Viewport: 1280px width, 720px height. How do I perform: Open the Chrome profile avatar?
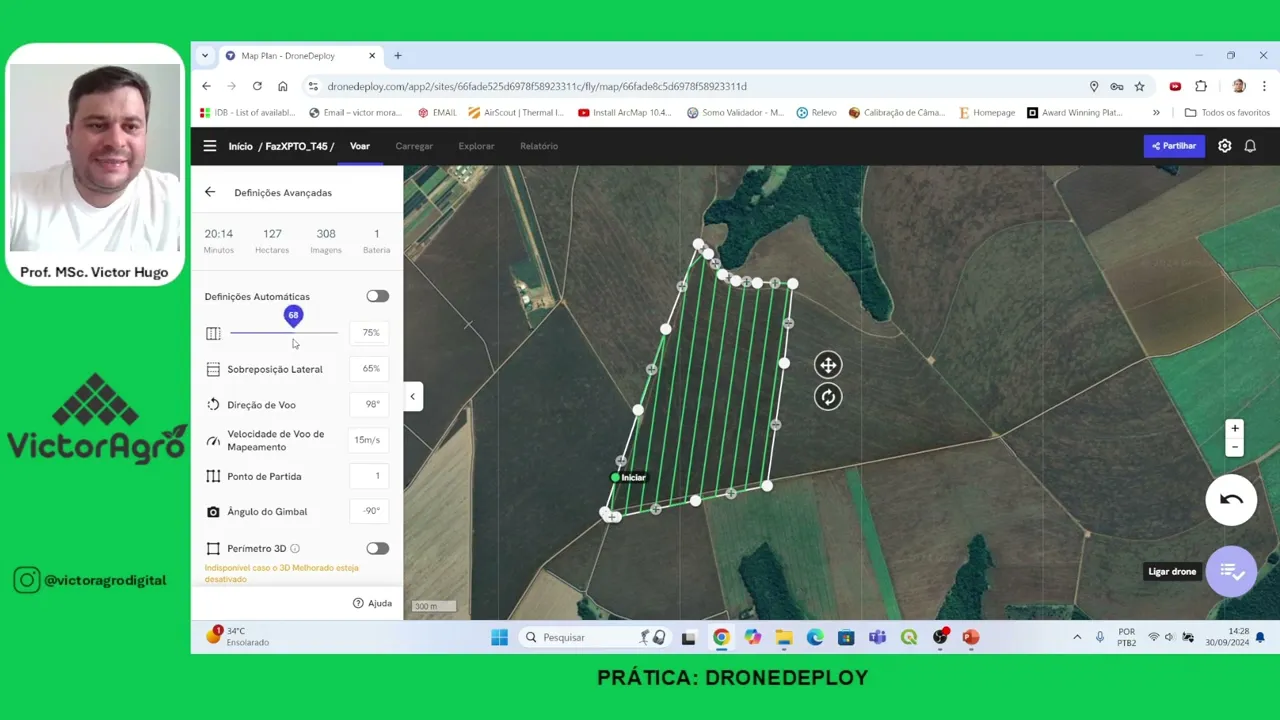(x=1239, y=86)
